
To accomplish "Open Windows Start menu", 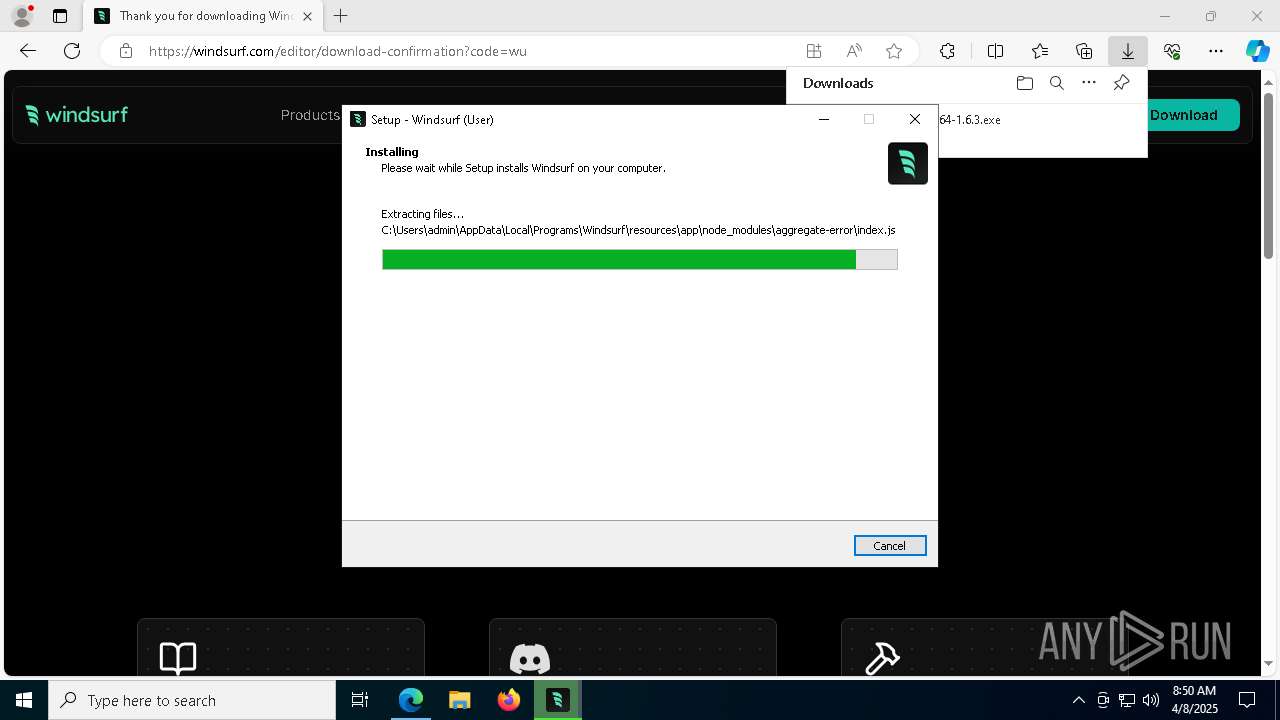I will 24,700.
